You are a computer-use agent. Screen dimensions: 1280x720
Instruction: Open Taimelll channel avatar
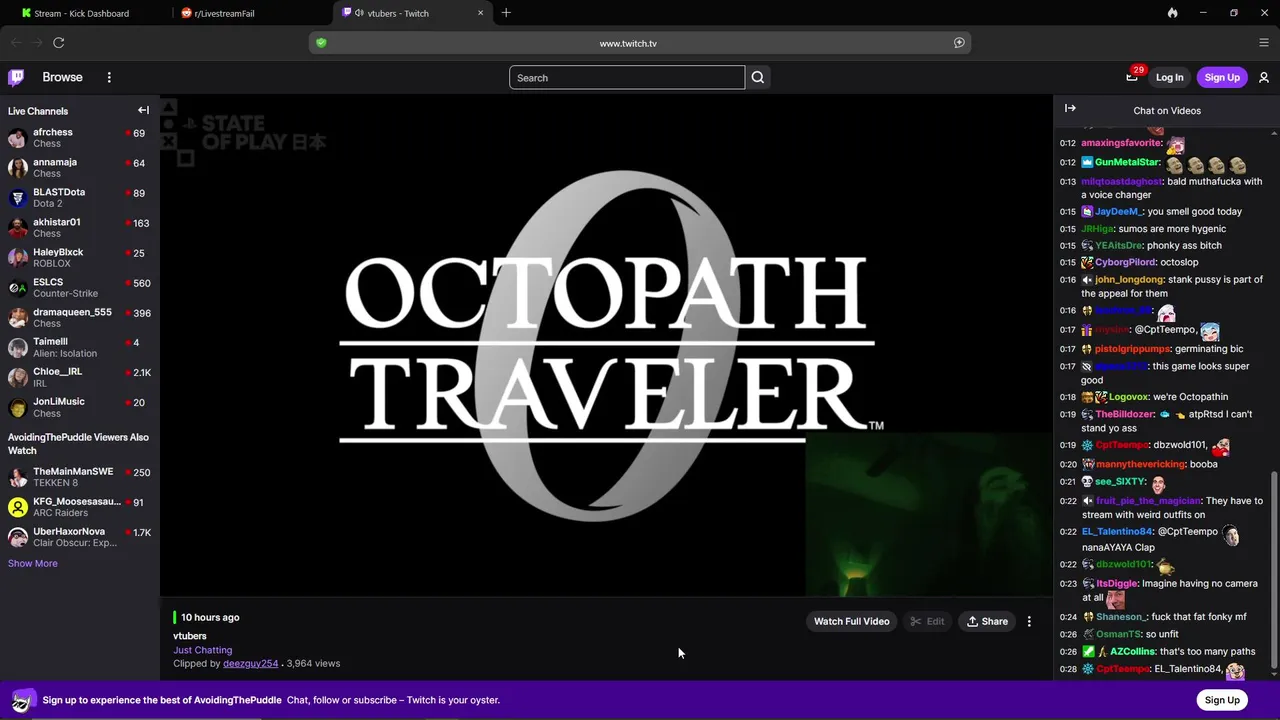(x=17, y=348)
